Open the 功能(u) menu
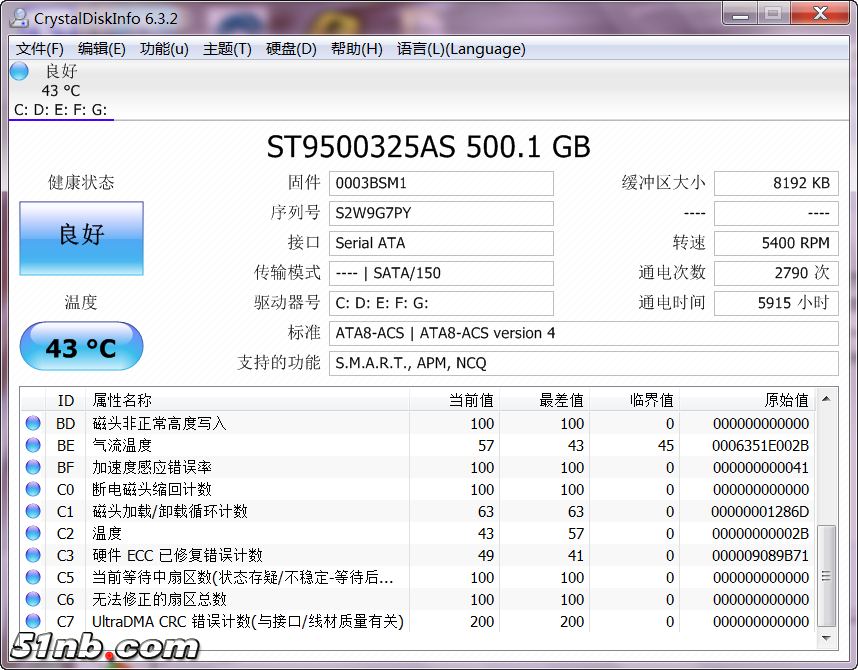 (164, 49)
